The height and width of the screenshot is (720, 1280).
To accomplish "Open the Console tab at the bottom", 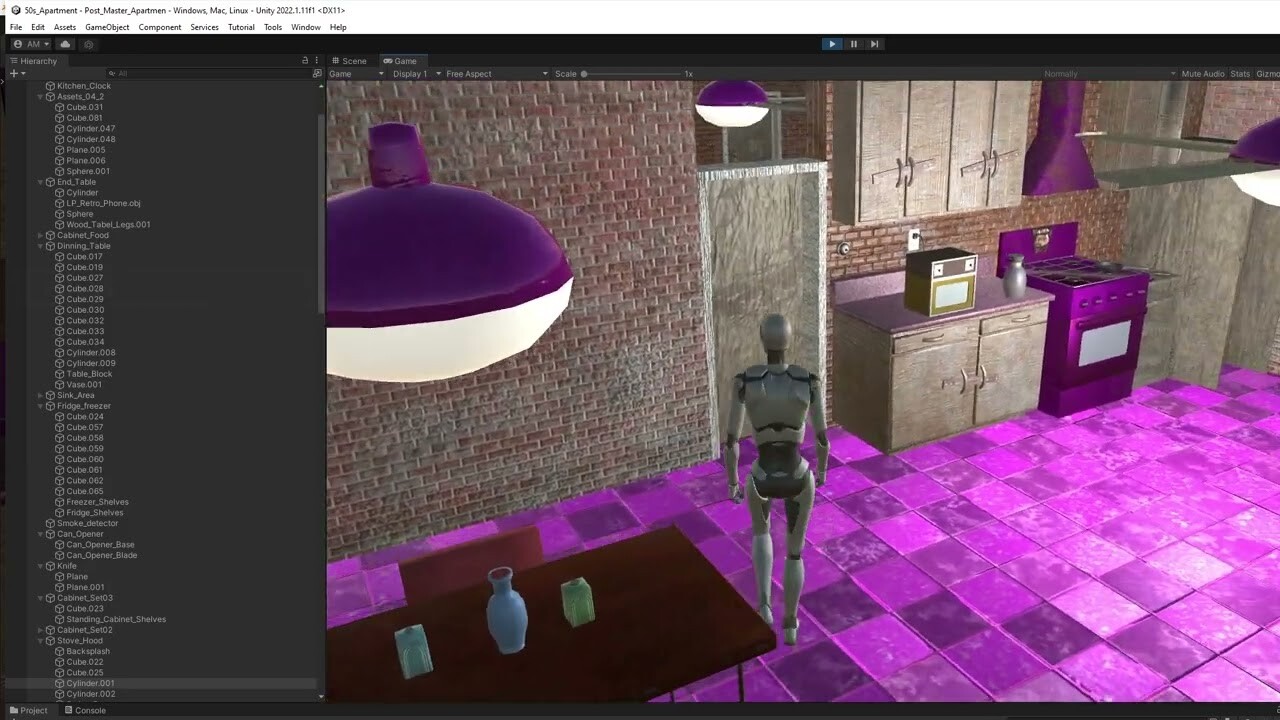I will (85, 710).
